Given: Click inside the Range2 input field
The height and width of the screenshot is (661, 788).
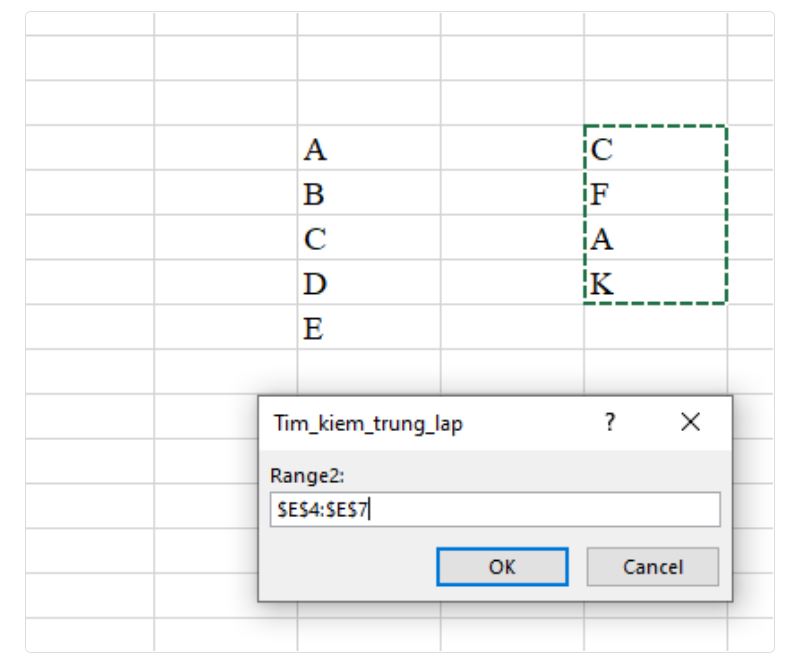Looking at the screenshot, I should coord(495,510).
